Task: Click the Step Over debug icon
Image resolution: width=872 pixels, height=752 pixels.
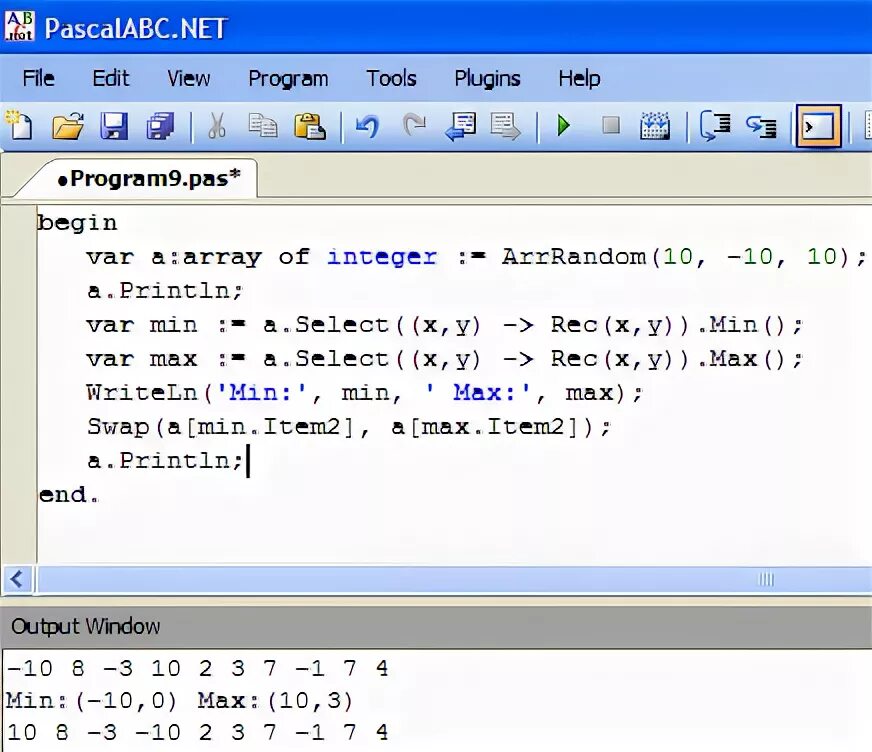Action: pos(715,126)
